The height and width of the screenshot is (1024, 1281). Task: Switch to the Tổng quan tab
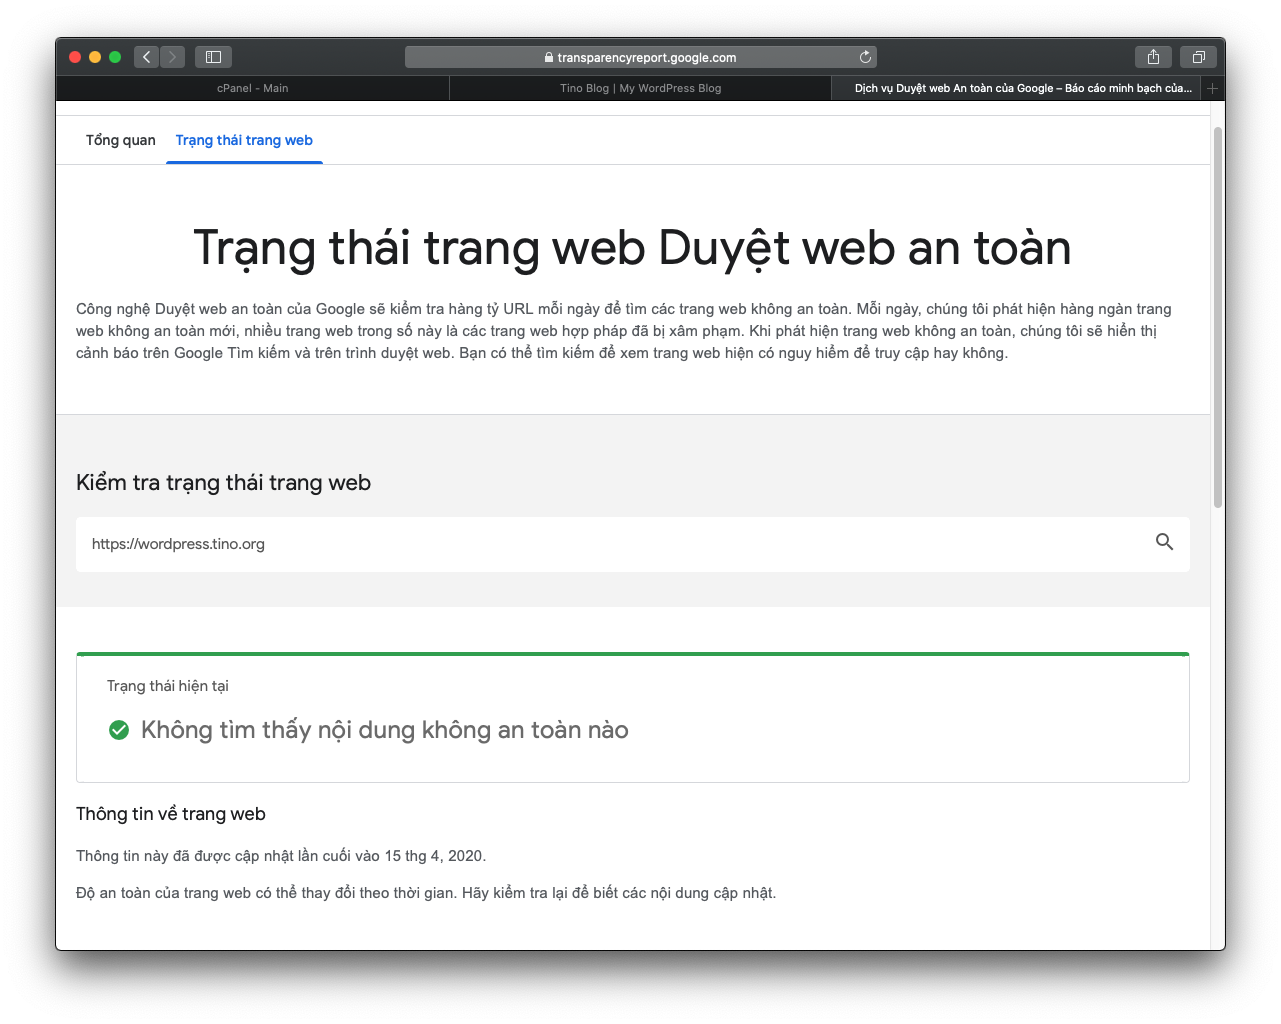pyautogui.click(x=120, y=140)
